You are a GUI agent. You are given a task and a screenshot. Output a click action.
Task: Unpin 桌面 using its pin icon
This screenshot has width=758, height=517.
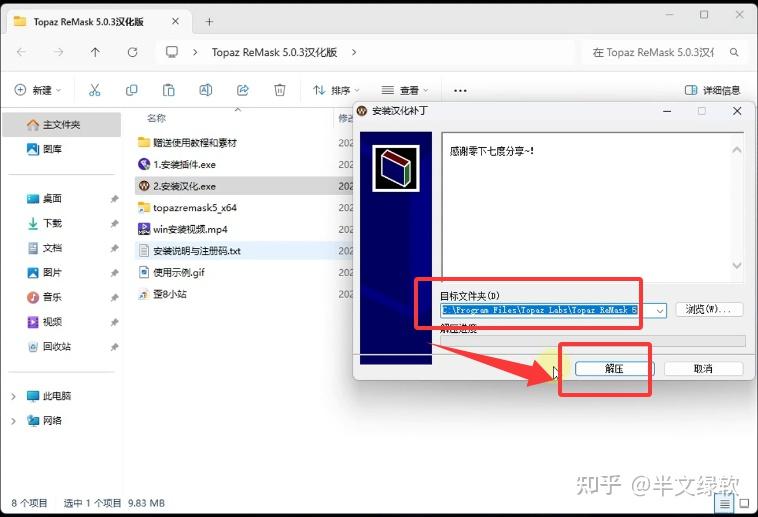pos(114,199)
